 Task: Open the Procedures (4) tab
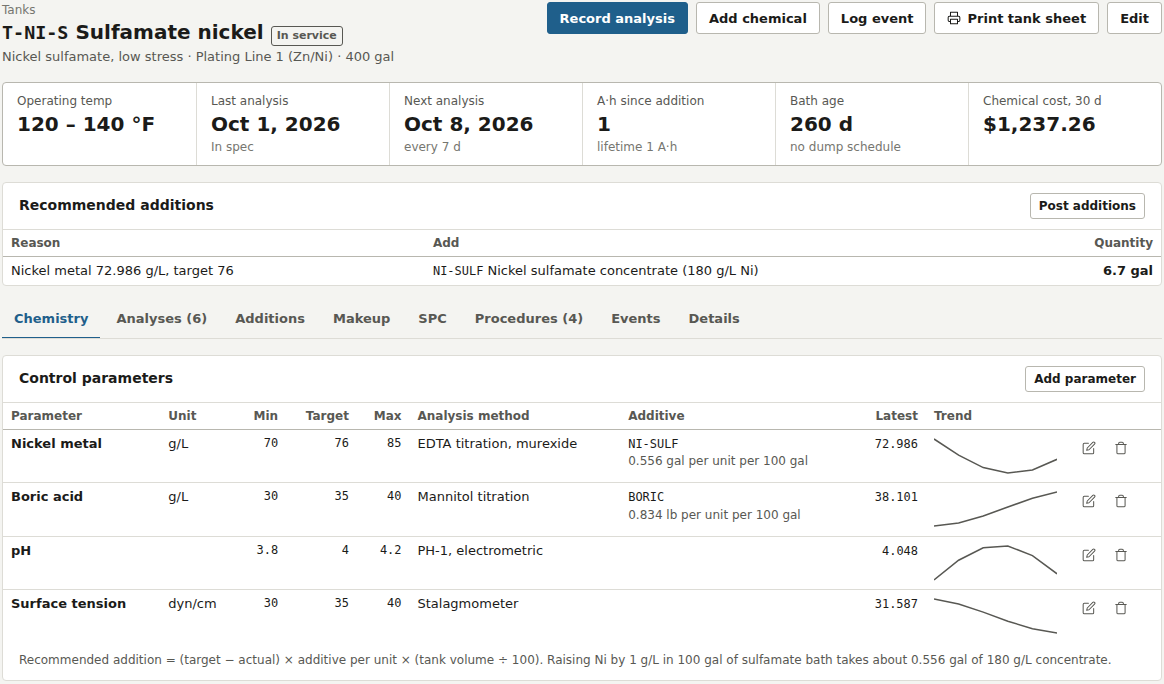(x=529, y=319)
